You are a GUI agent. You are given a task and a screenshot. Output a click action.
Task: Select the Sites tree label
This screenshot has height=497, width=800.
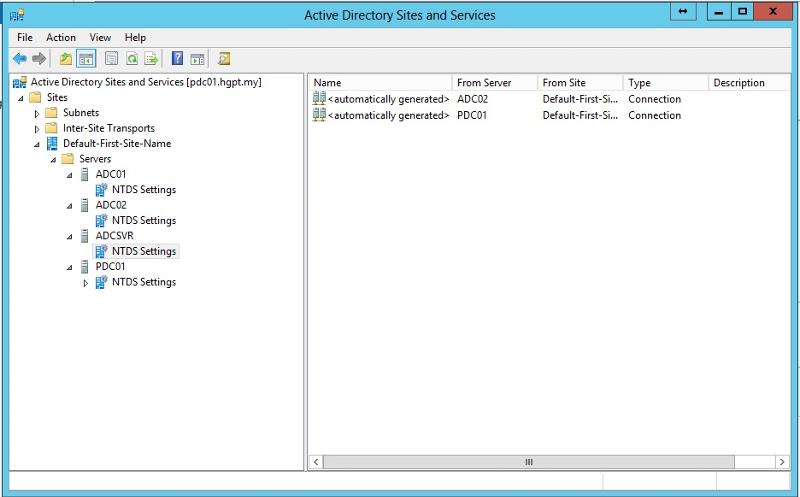57,97
